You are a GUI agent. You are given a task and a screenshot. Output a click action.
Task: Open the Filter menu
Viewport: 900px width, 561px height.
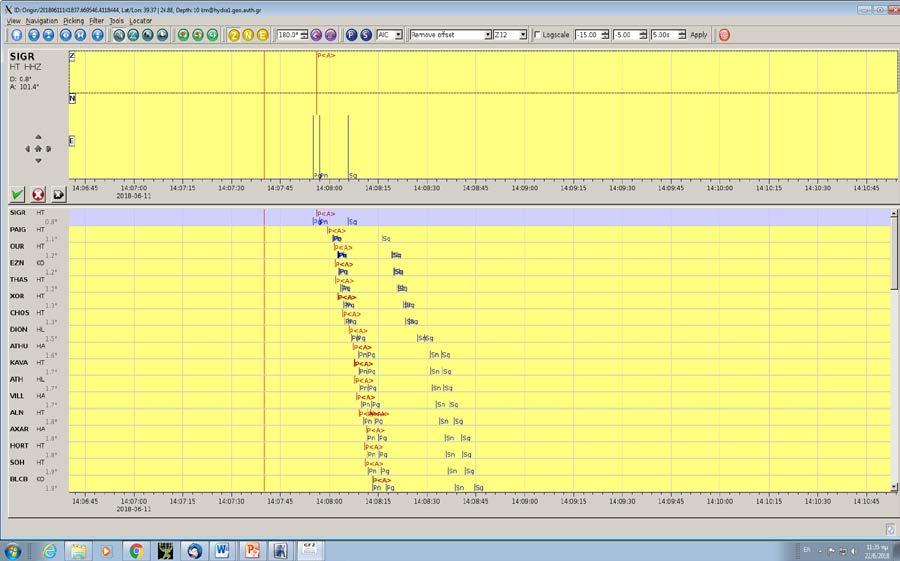tap(96, 21)
